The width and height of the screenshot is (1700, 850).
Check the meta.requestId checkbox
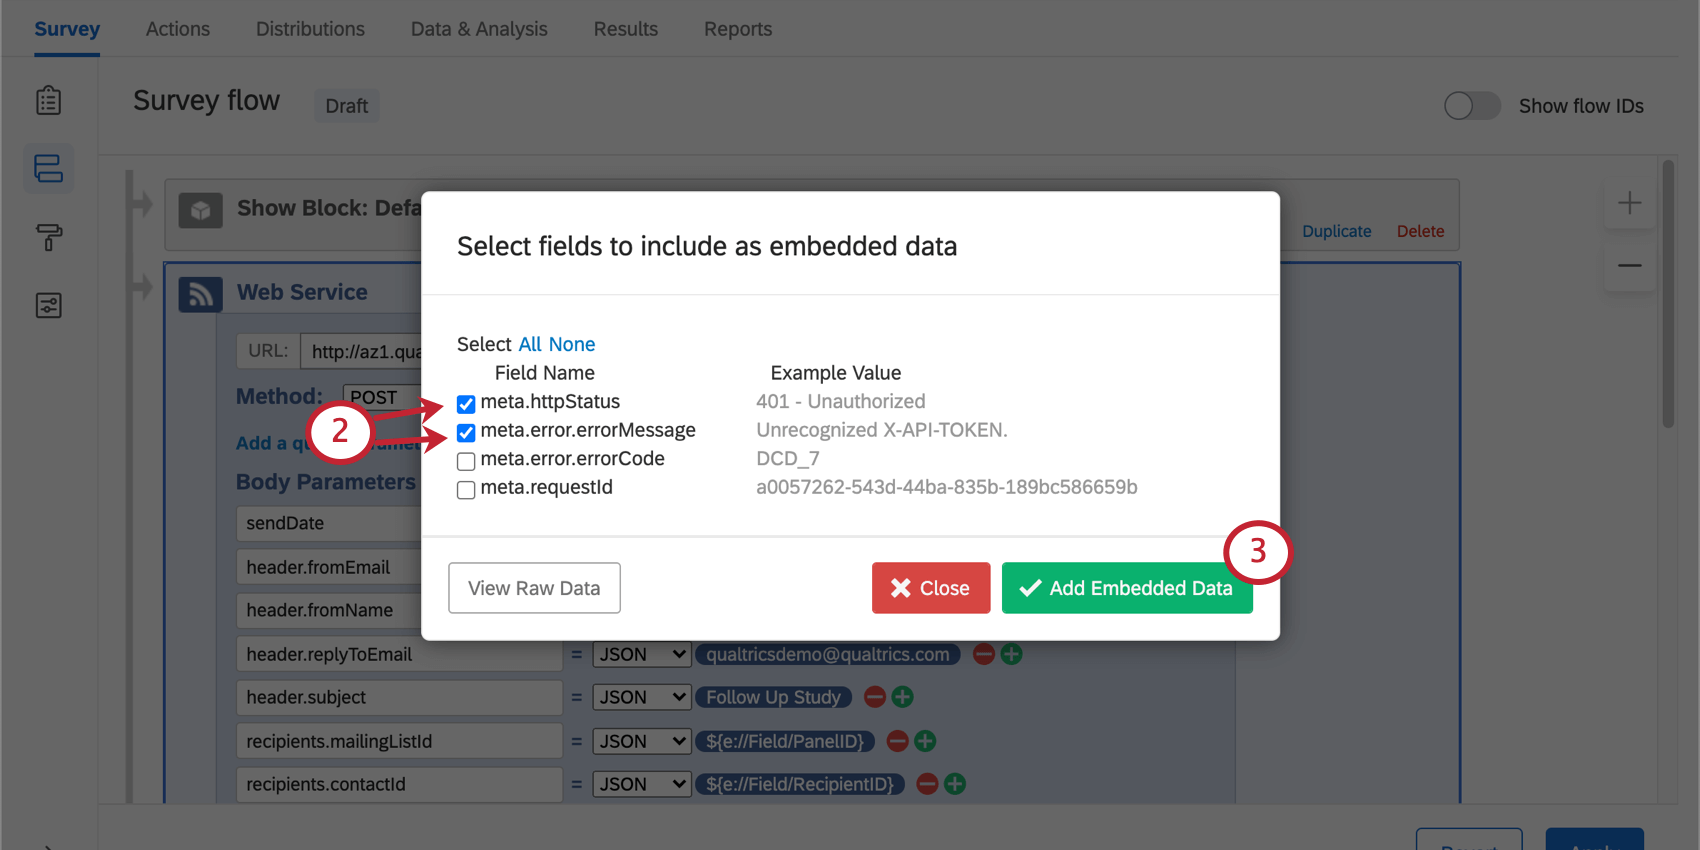point(466,490)
